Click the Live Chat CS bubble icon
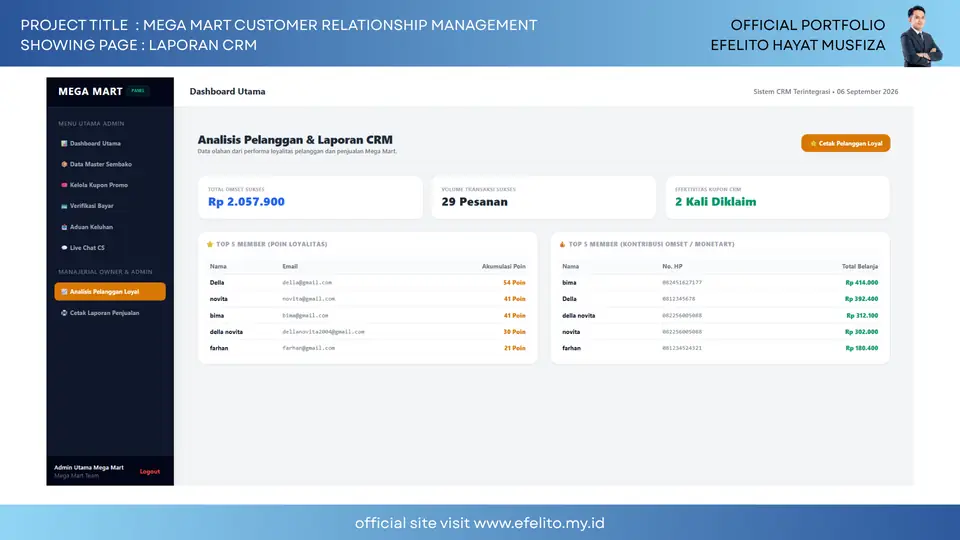The image size is (960, 540). pyautogui.click(x=64, y=248)
